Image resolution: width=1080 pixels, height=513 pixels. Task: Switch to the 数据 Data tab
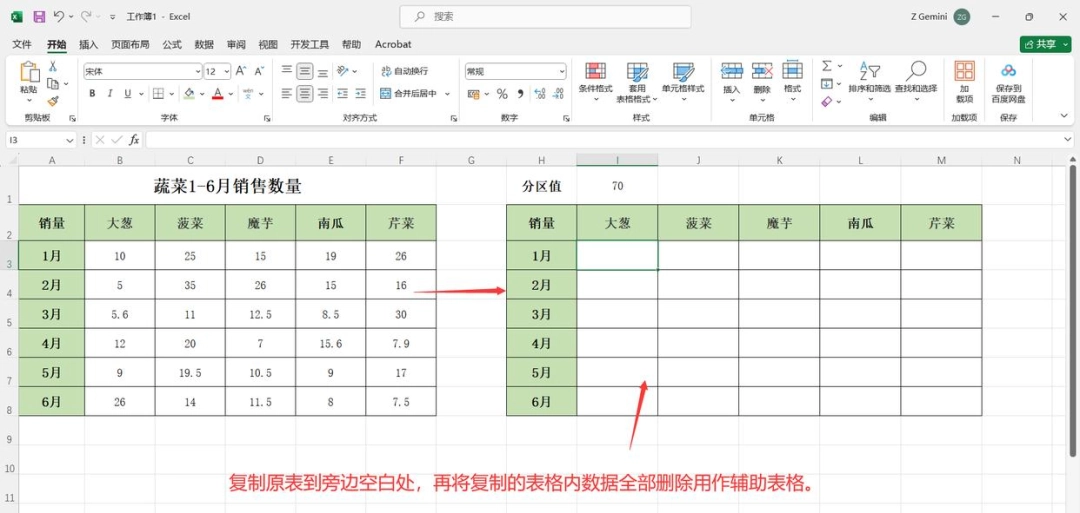click(x=204, y=44)
